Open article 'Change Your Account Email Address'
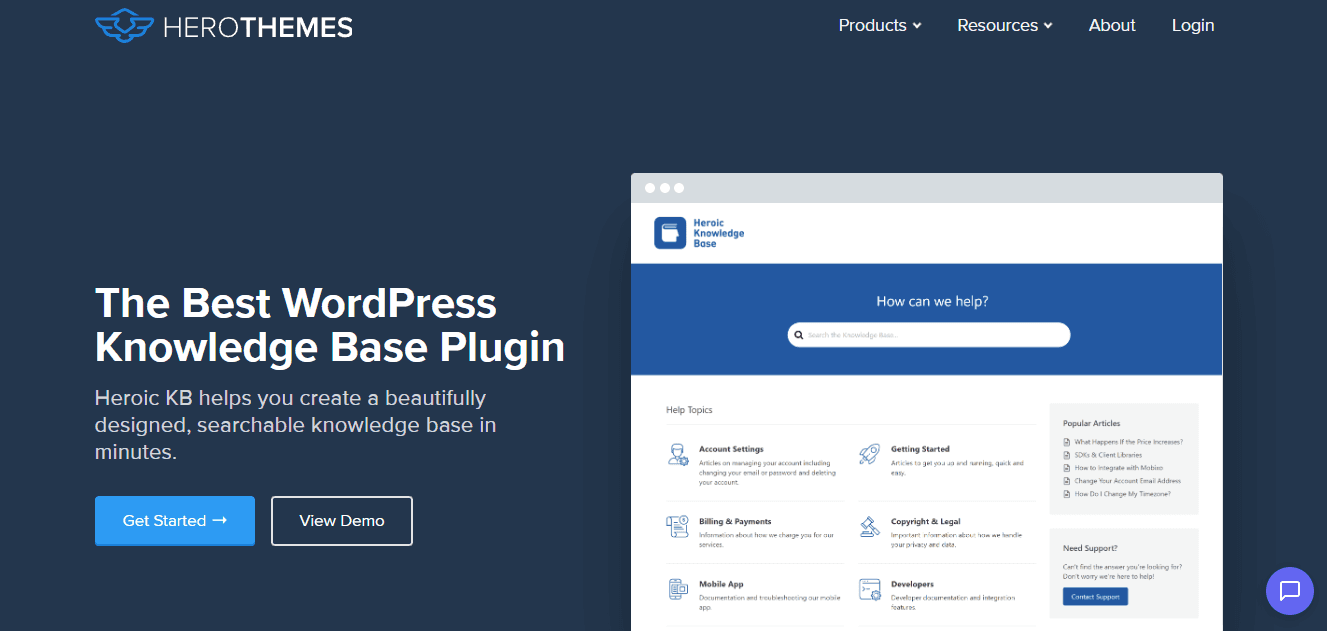This screenshot has width=1327, height=631. (1127, 481)
